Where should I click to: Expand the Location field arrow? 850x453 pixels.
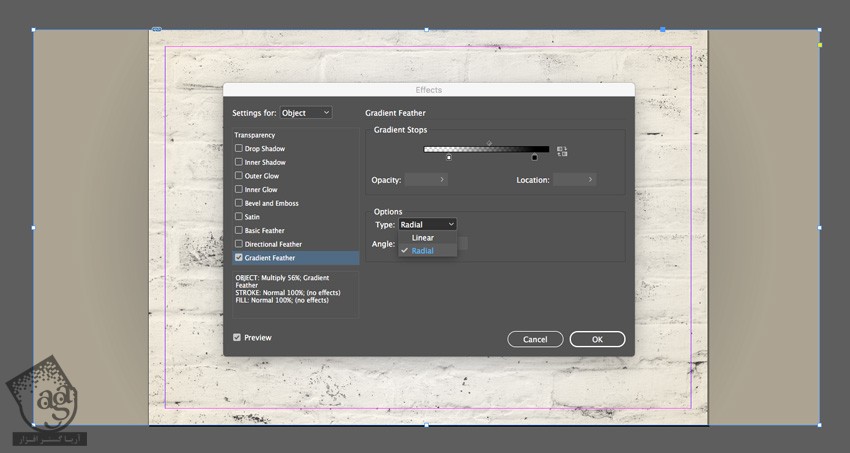pos(590,180)
